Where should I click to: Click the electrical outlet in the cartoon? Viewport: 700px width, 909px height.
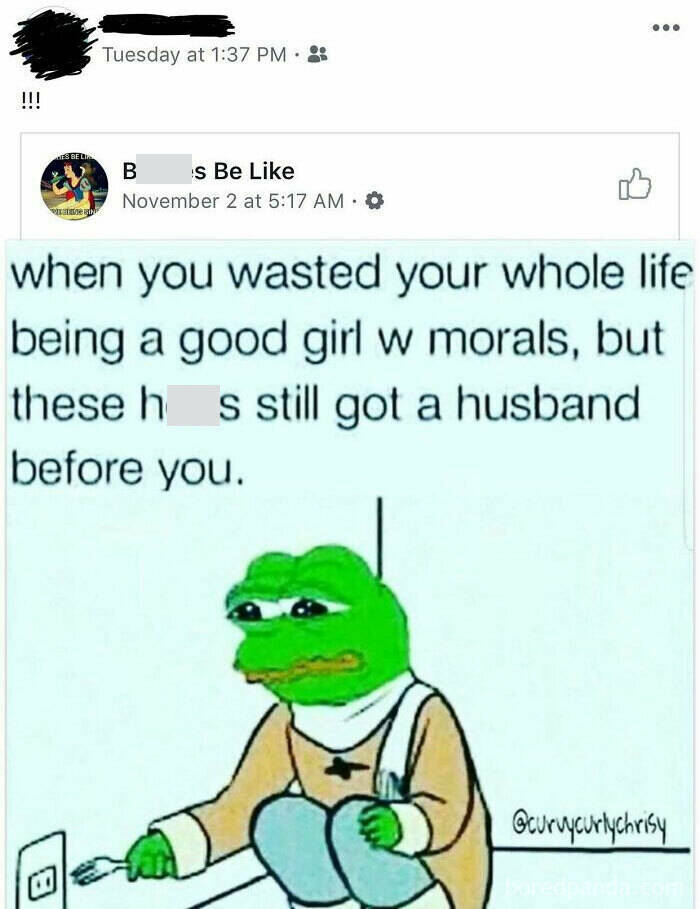click(x=41, y=872)
